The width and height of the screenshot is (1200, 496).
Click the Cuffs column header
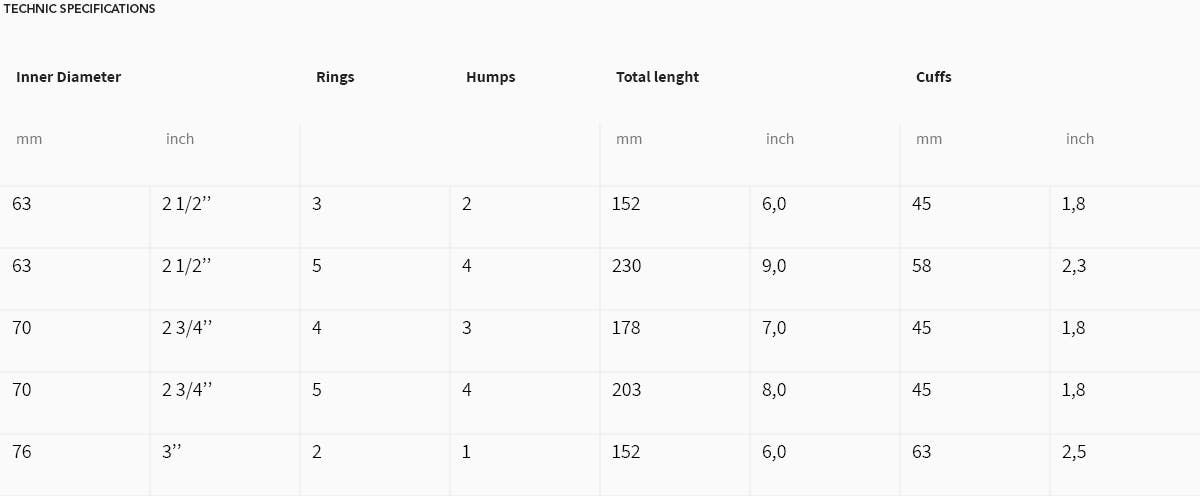(x=933, y=77)
